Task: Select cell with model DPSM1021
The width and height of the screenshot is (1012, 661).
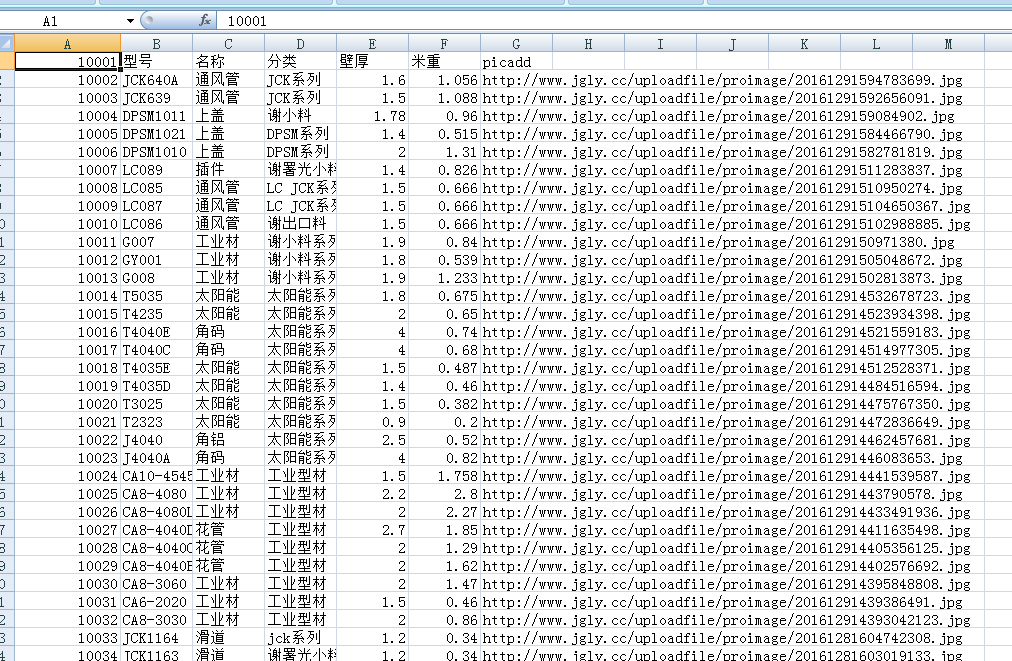Action: pyautogui.click(x=156, y=134)
